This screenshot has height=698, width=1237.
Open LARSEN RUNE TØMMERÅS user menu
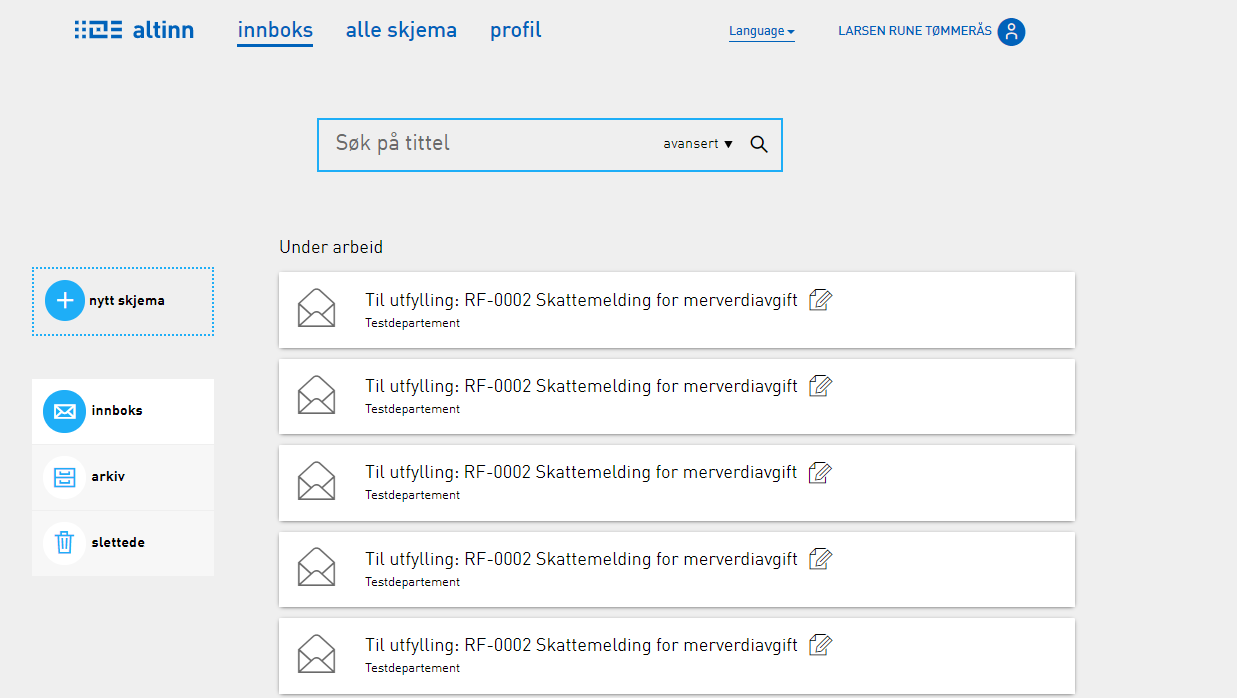[914, 31]
